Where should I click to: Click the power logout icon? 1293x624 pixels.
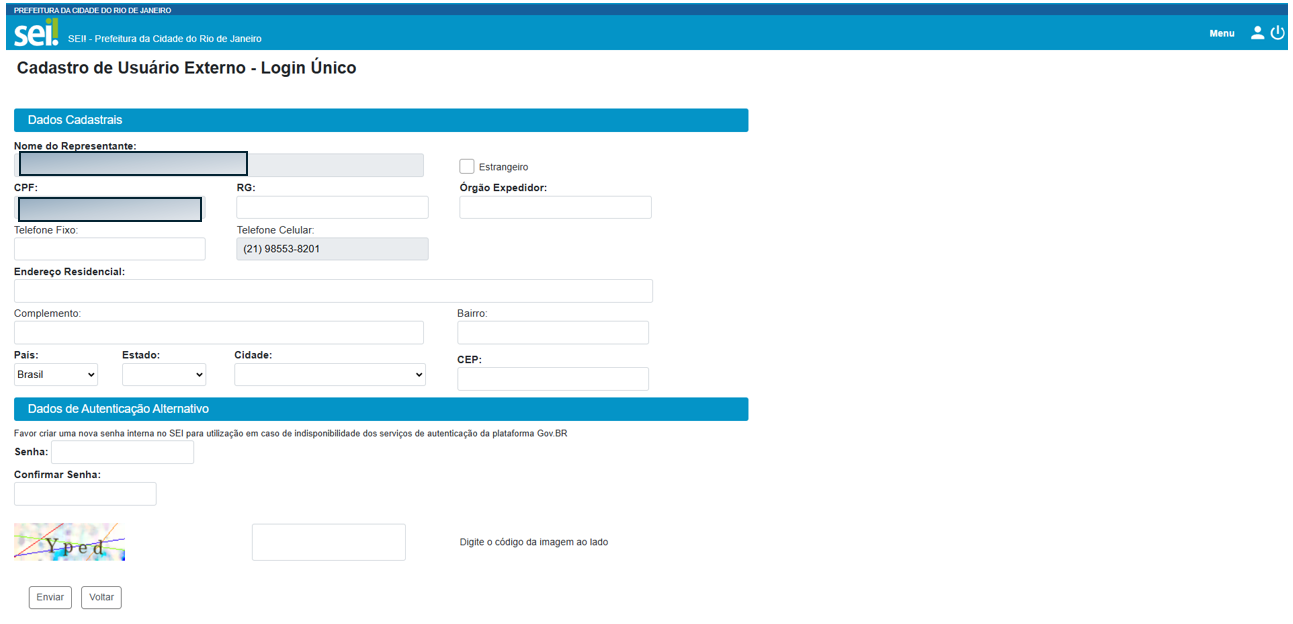click(1277, 33)
